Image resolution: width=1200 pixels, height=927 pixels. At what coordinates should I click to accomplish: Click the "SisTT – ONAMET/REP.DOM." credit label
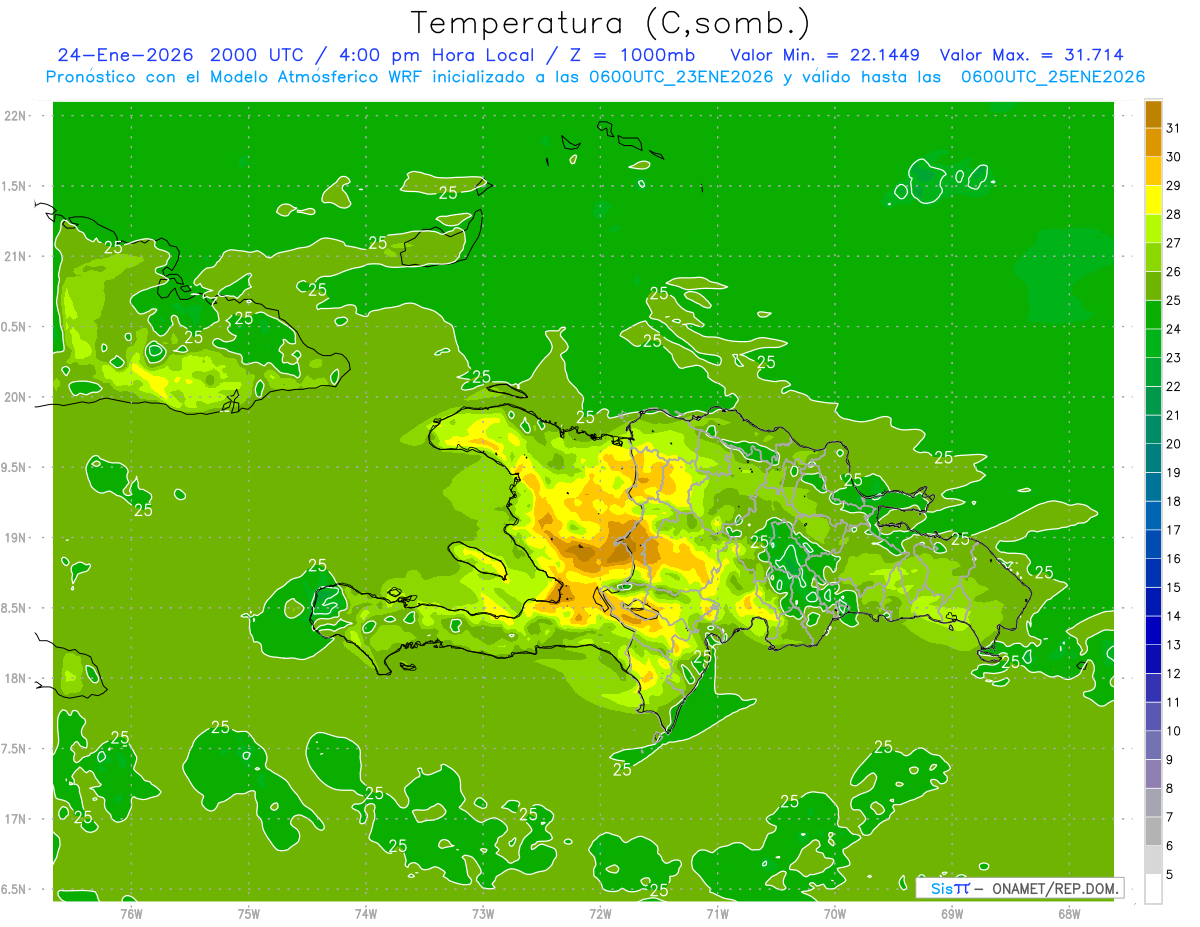[1019, 887]
